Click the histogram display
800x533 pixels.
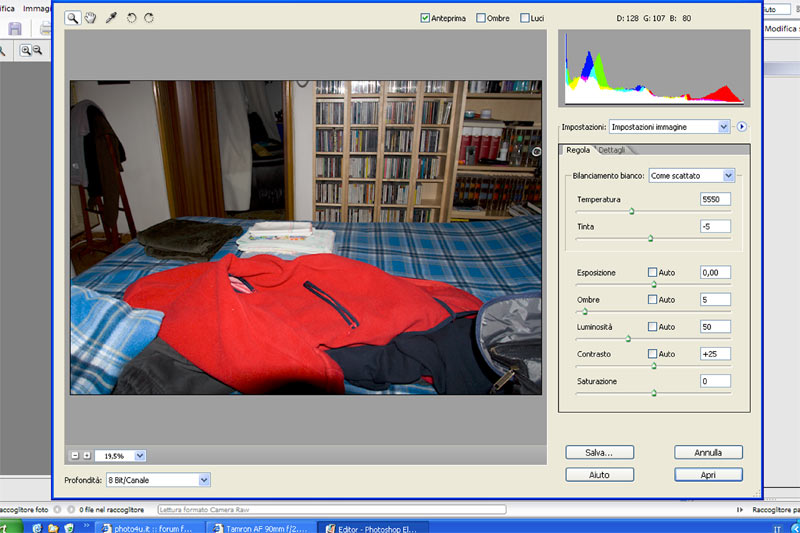tap(654, 68)
